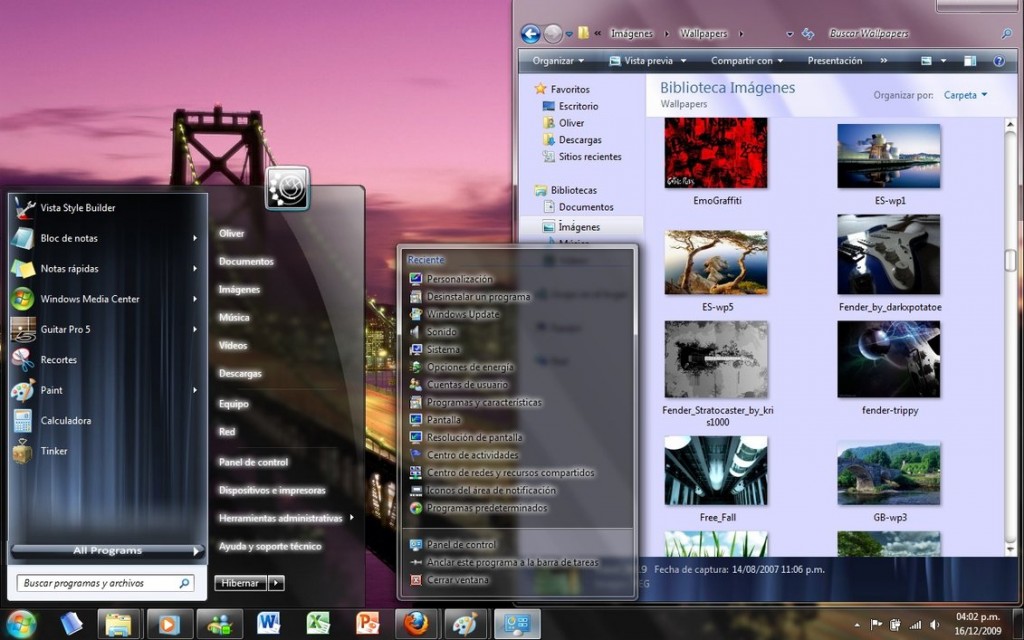Click the Hibernar button
The height and width of the screenshot is (640, 1024).
[240, 583]
